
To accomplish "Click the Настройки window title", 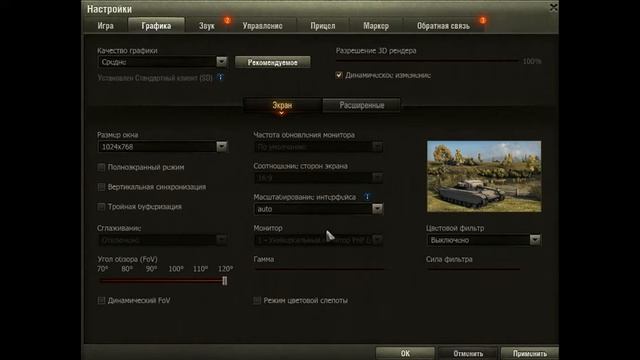I will pyautogui.click(x=109, y=9).
